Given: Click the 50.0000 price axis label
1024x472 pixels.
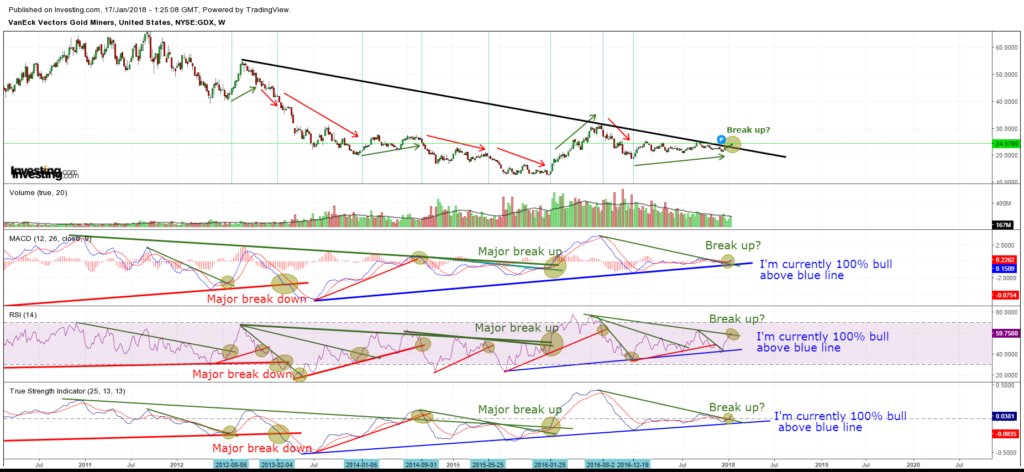Looking at the screenshot, I should 1006,74.
